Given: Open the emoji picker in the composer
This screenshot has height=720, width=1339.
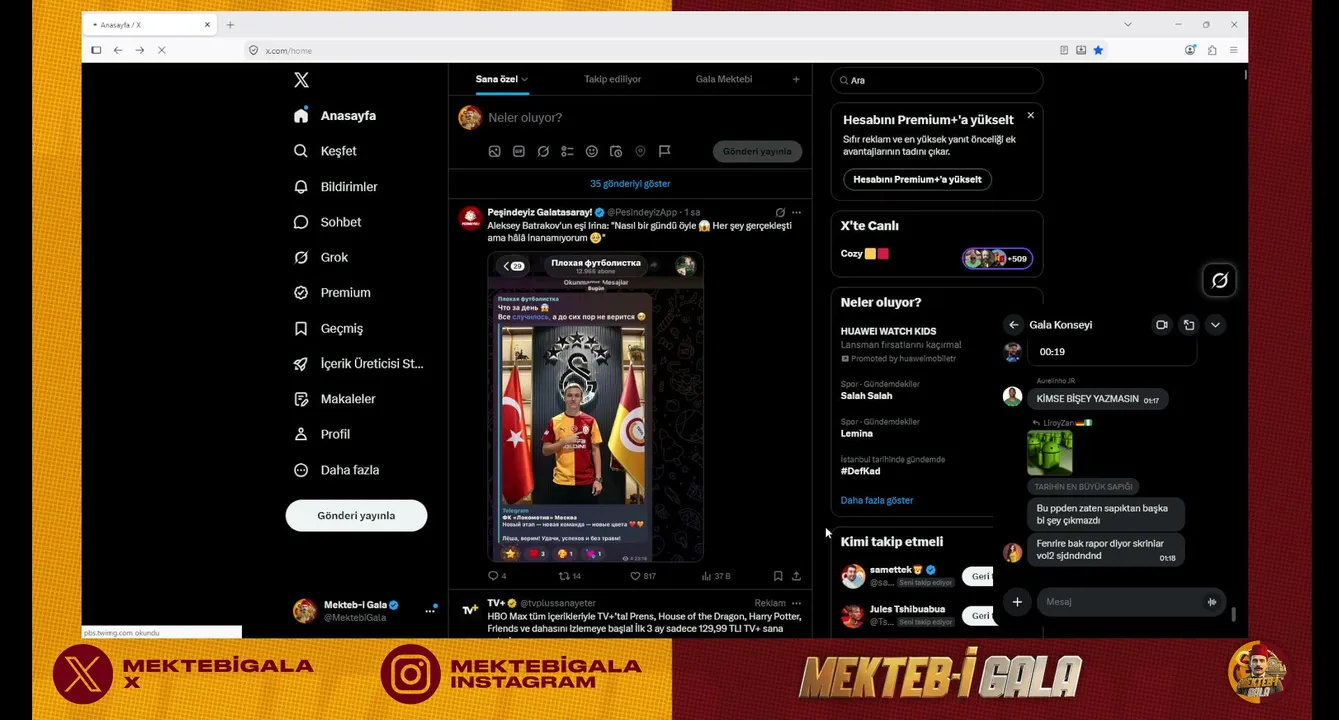Looking at the screenshot, I should point(592,151).
